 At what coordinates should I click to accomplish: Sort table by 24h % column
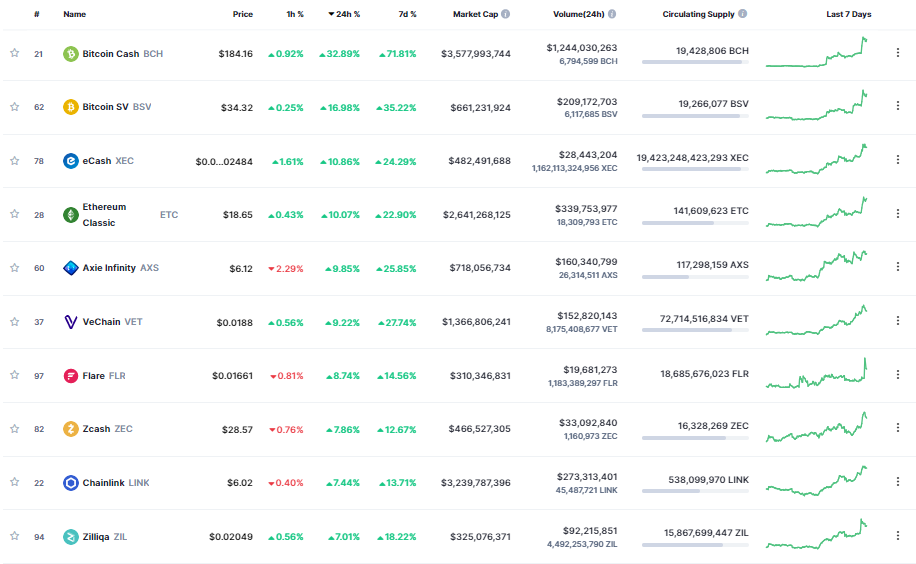point(344,14)
